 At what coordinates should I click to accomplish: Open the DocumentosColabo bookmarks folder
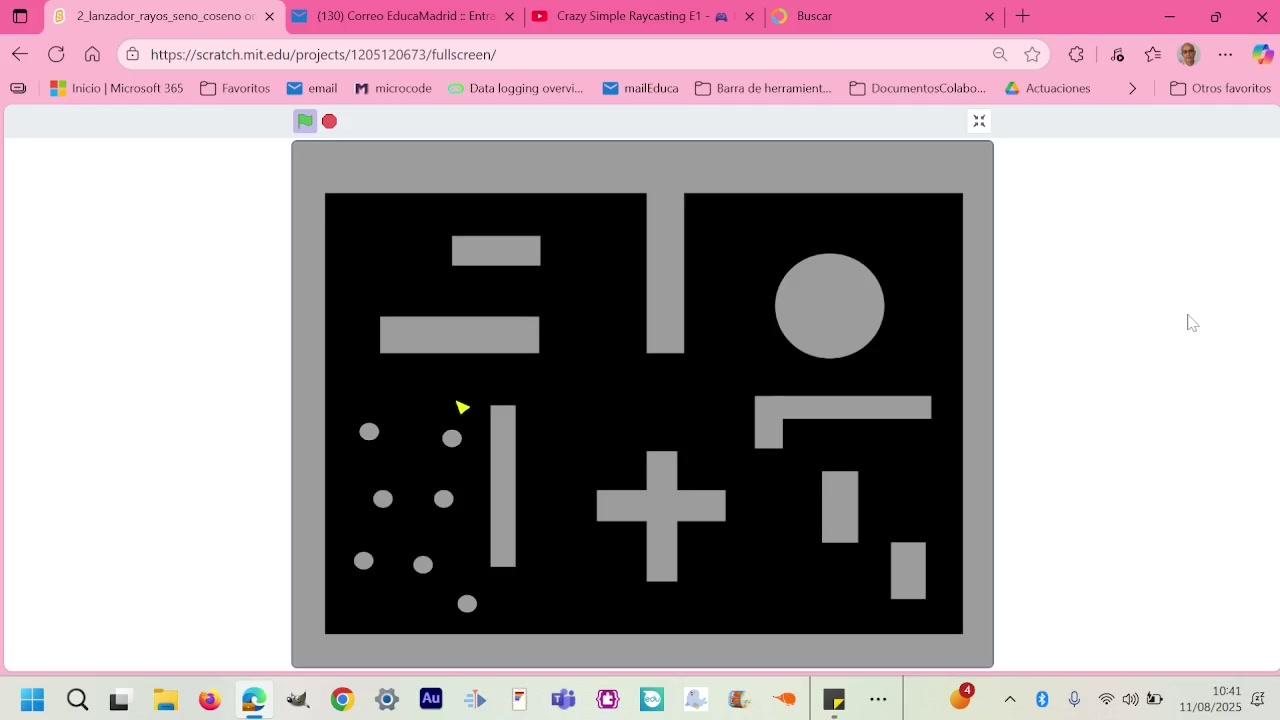918,88
